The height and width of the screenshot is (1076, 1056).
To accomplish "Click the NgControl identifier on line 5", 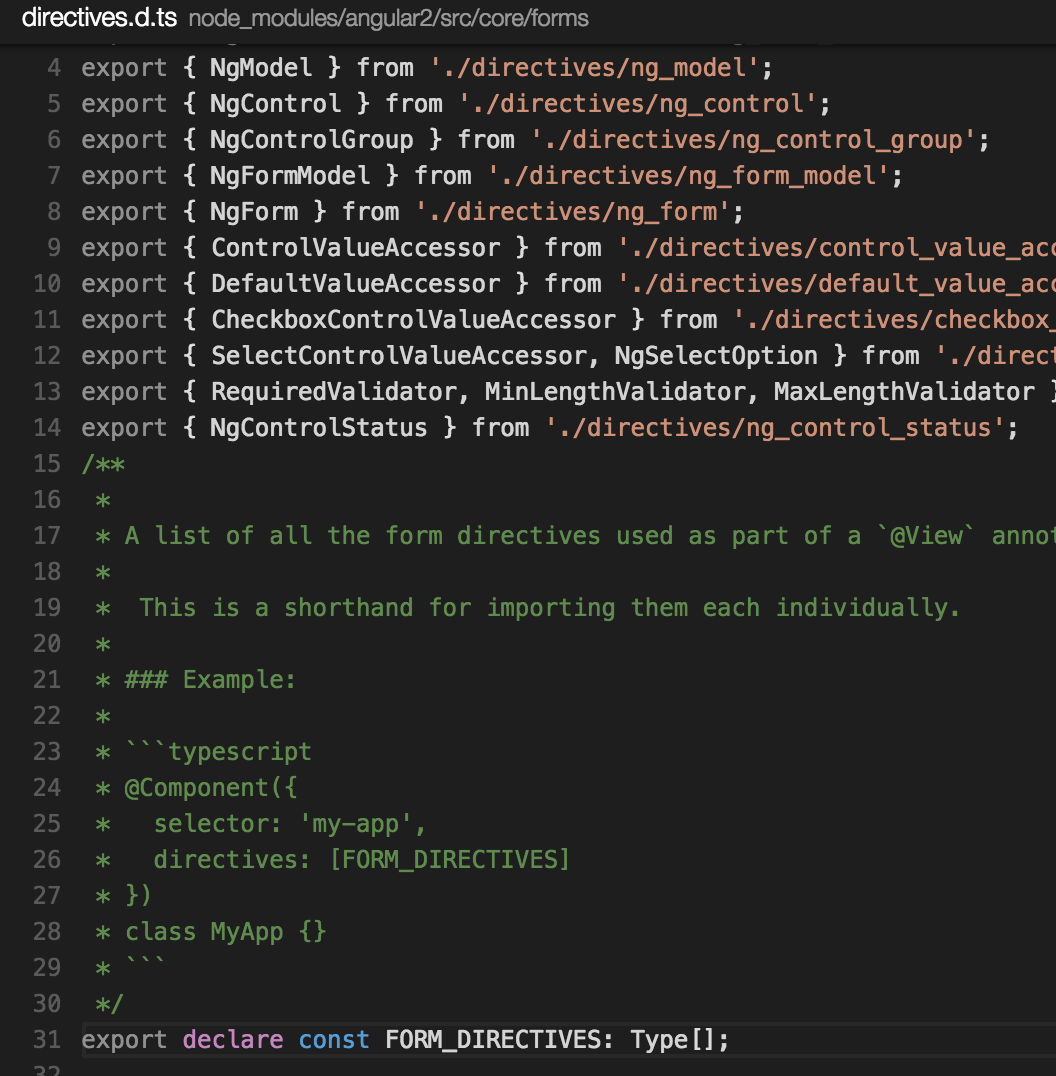I will 275,104.
